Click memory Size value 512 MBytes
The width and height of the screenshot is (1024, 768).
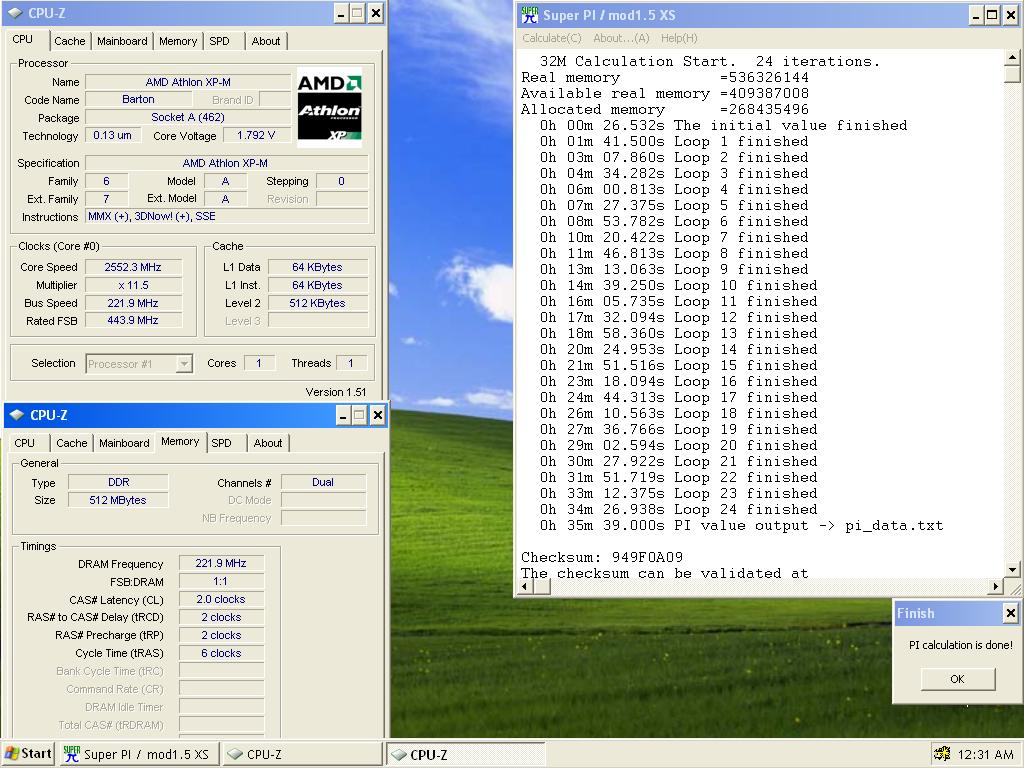pyautogui.click(x=118, y=500)
